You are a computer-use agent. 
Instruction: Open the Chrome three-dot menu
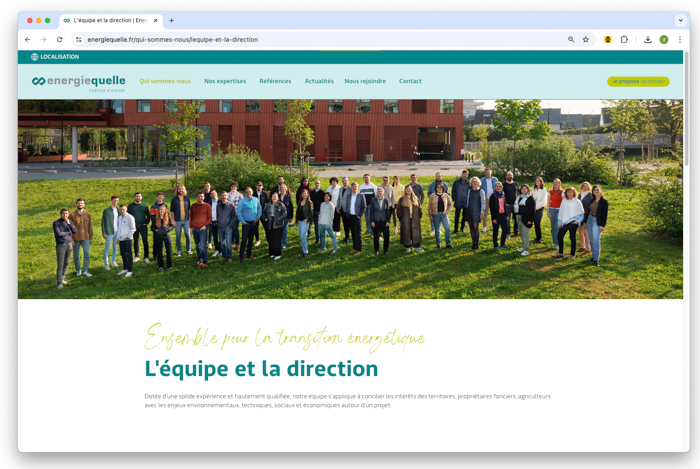tap(680, 40)
